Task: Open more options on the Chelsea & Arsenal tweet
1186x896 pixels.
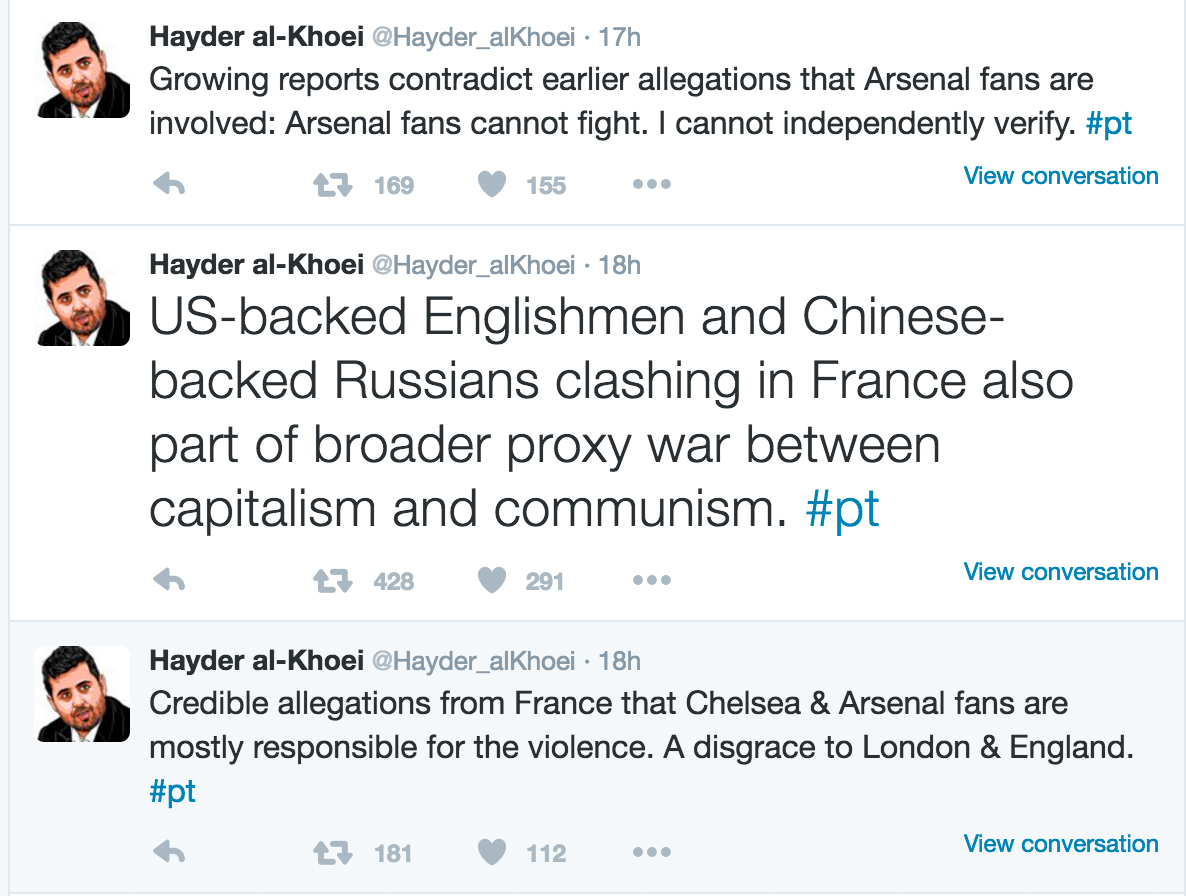Action: (652, 853)
